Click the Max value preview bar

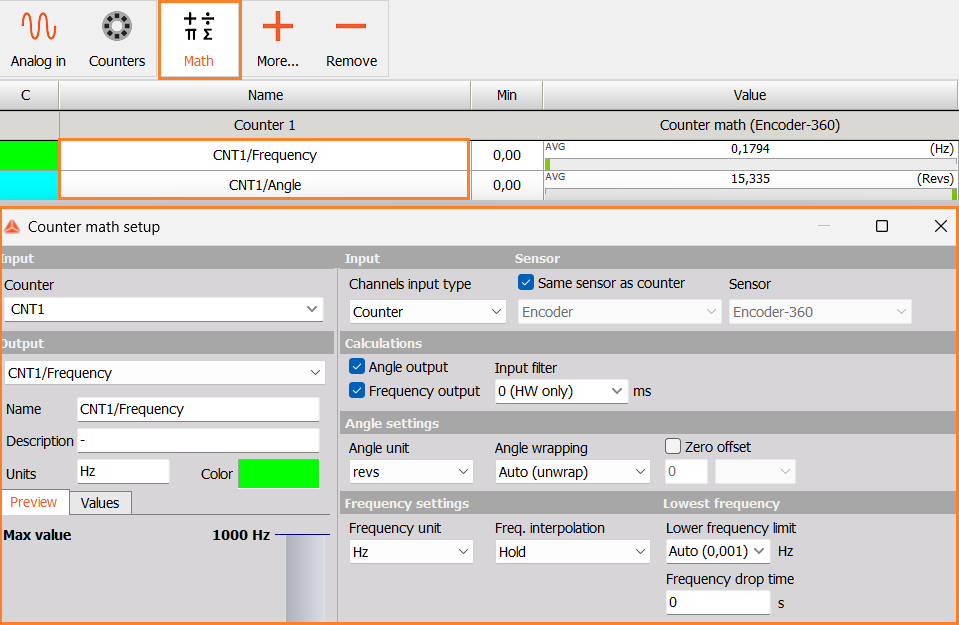pos(305,578)
